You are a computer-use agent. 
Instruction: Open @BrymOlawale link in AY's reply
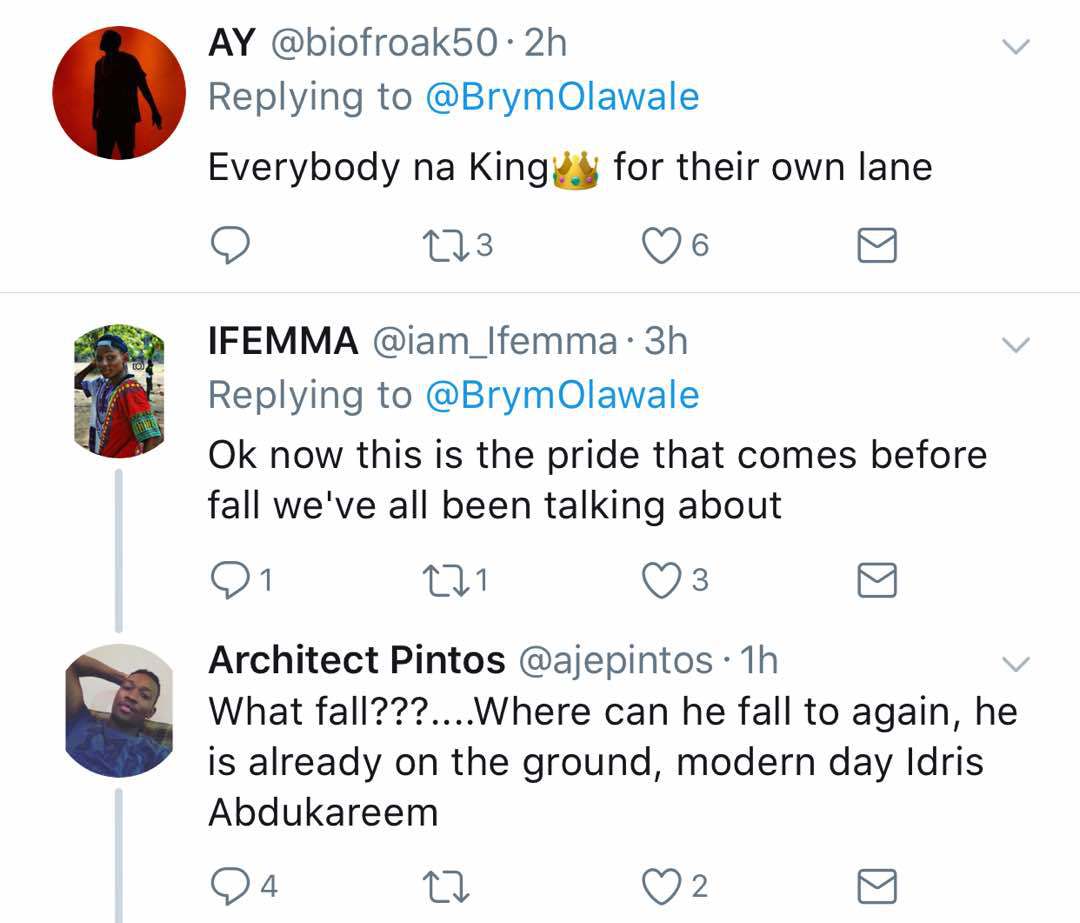(x=562, y=97)
